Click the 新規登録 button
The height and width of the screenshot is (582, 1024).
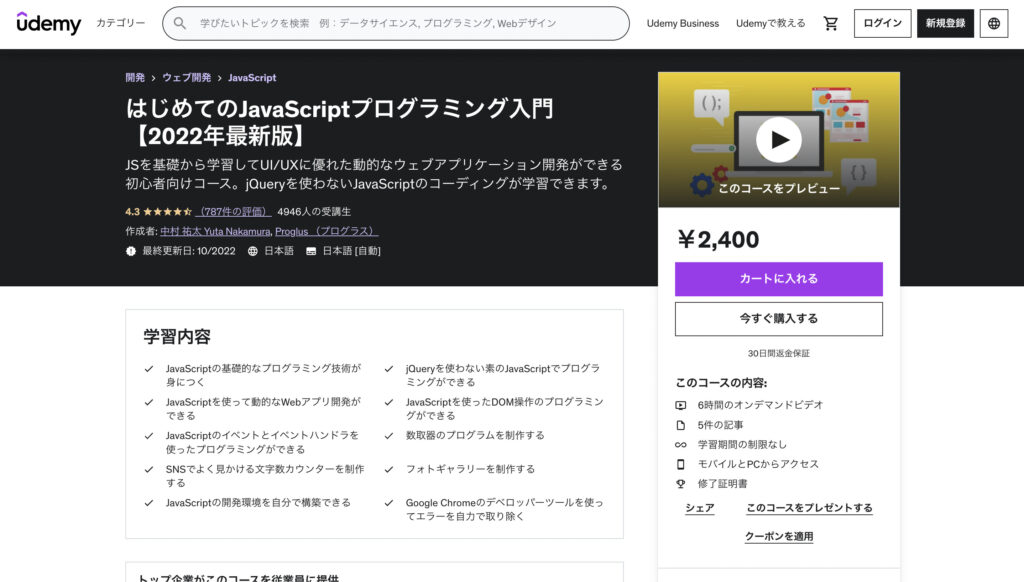945,24
